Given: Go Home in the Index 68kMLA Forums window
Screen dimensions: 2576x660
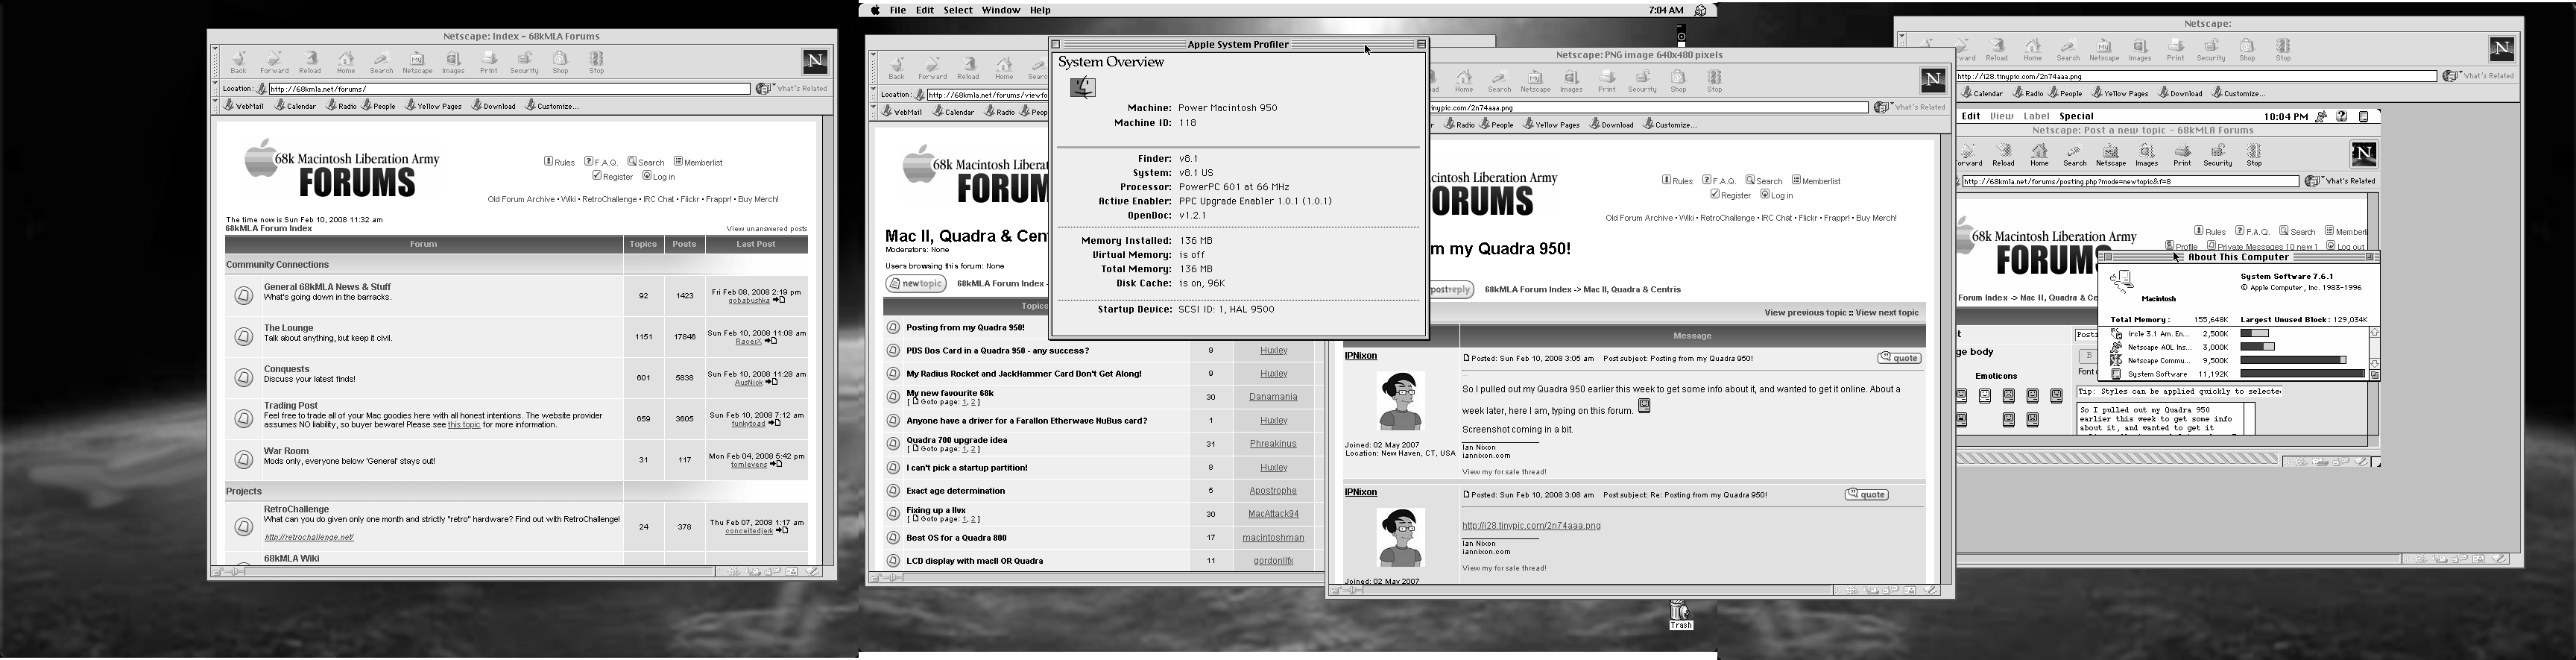Looking at the screenshot, I should pyautogui.click(x=346, y=62).
